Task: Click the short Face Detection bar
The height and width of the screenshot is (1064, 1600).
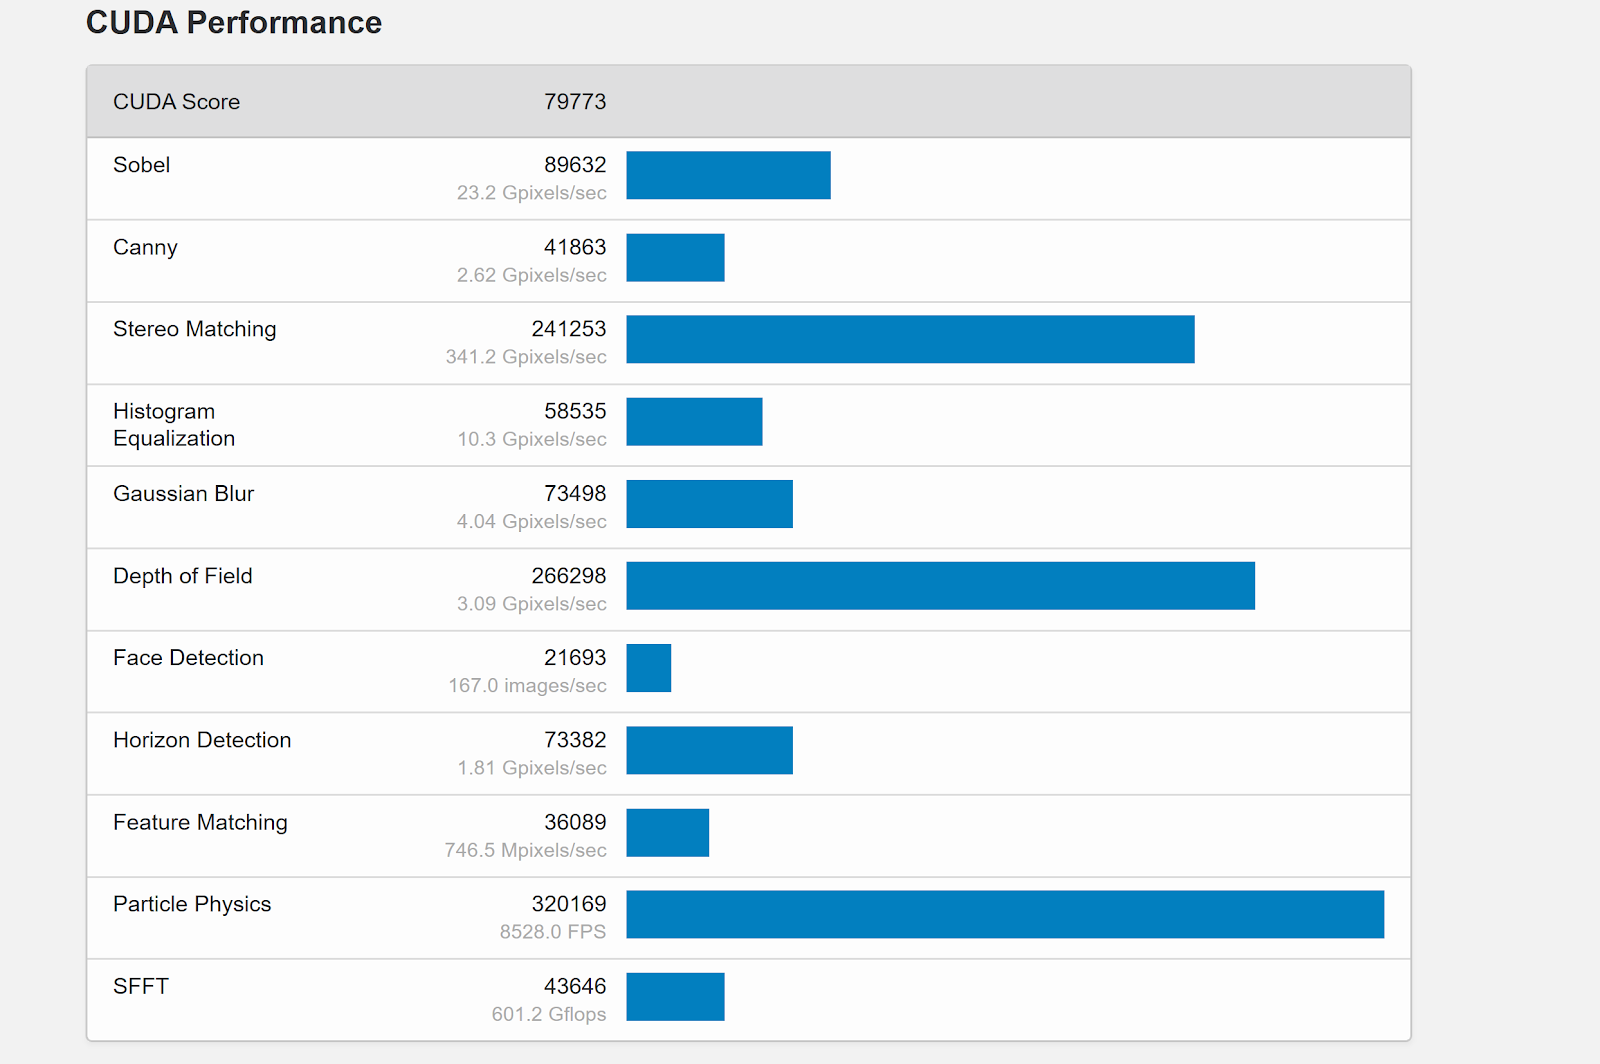Action: pos(648,668)
